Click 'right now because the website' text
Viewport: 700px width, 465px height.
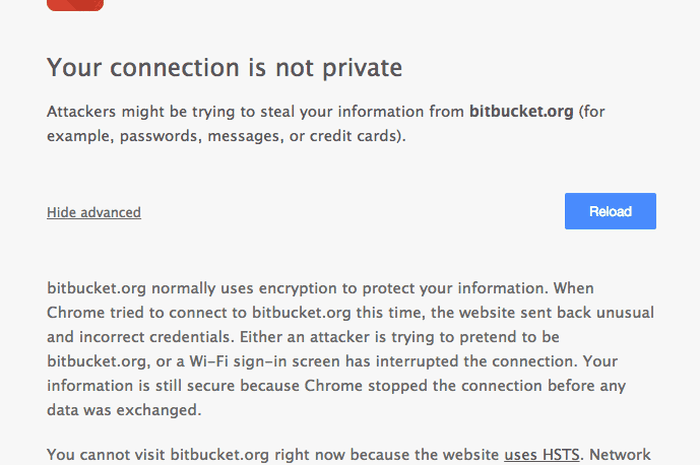pyautogui.click(x=387, y=455)
